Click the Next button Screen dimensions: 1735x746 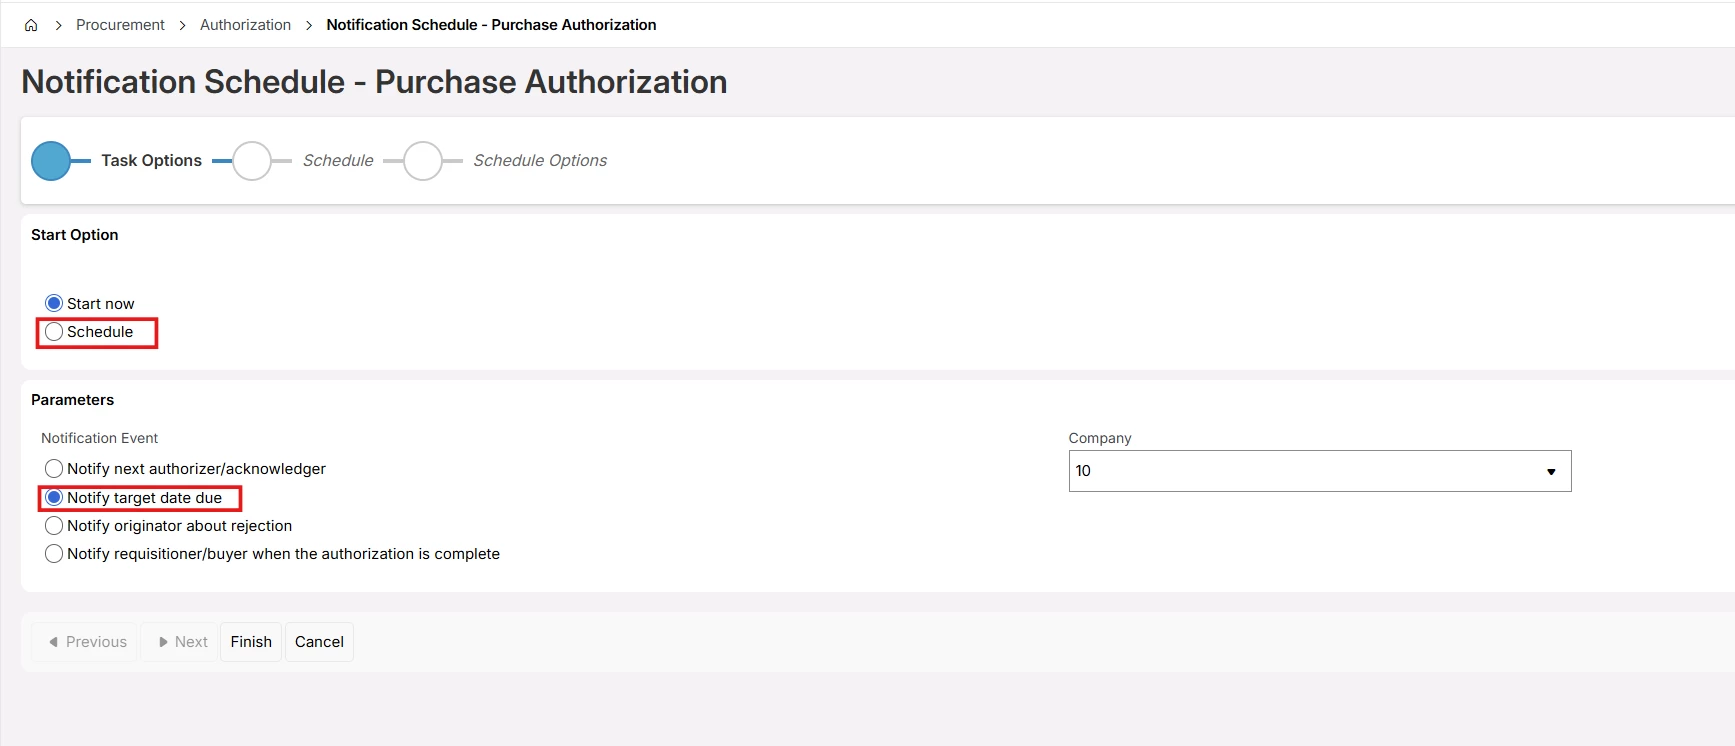coord(181,642)
